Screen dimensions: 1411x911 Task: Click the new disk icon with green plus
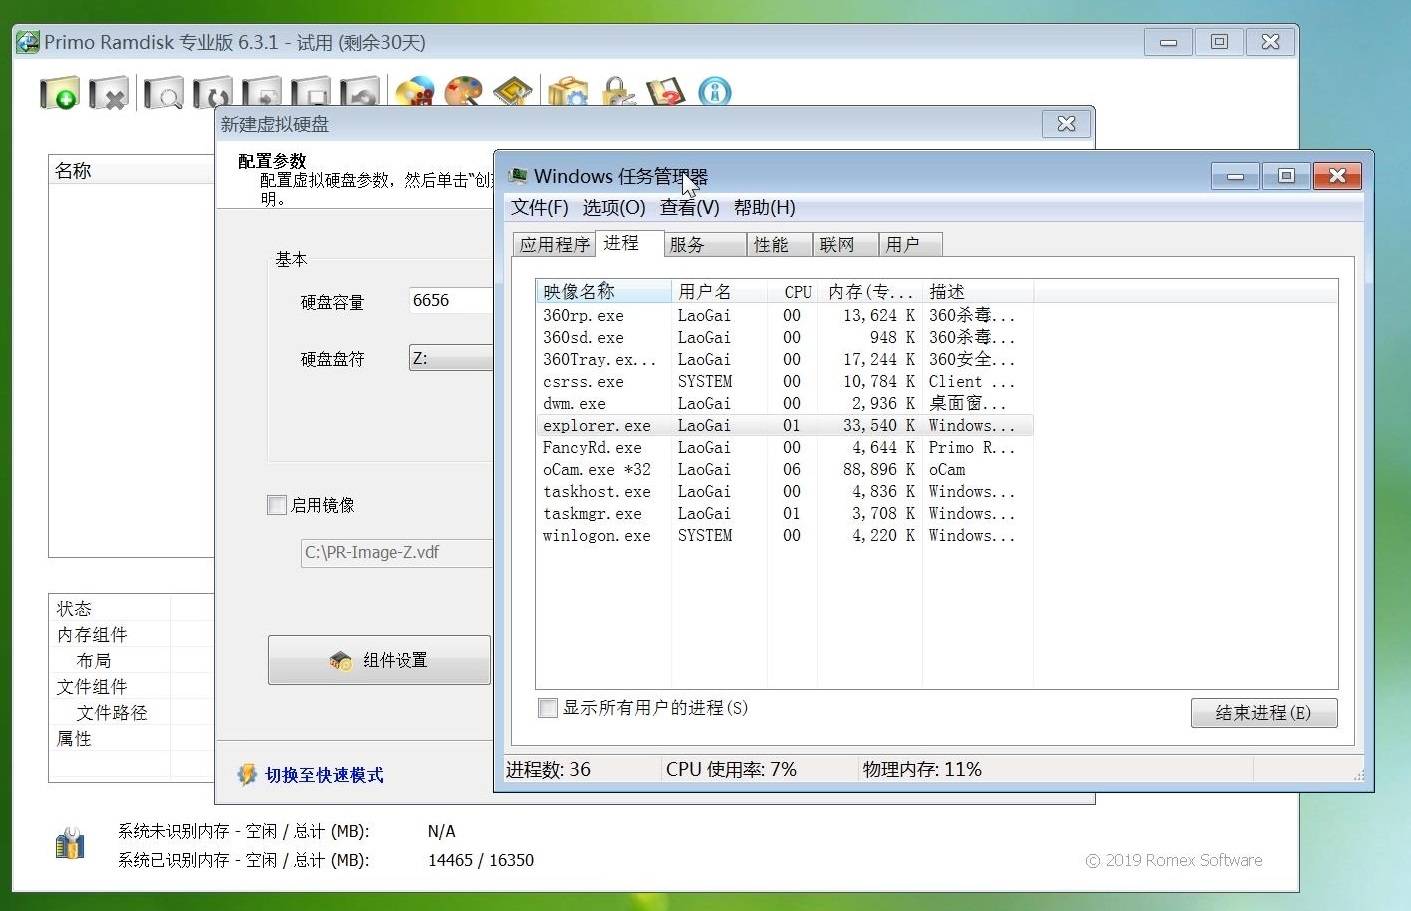(x=60, y=92)
